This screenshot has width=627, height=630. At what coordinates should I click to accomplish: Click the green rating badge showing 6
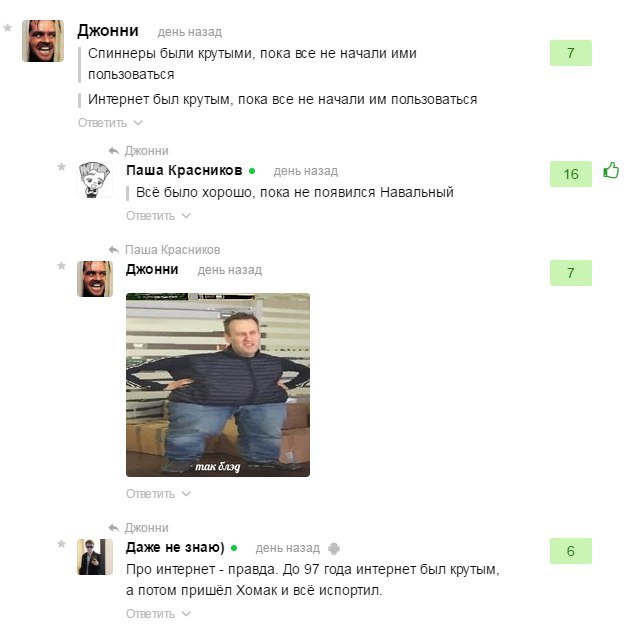(571, 551)
